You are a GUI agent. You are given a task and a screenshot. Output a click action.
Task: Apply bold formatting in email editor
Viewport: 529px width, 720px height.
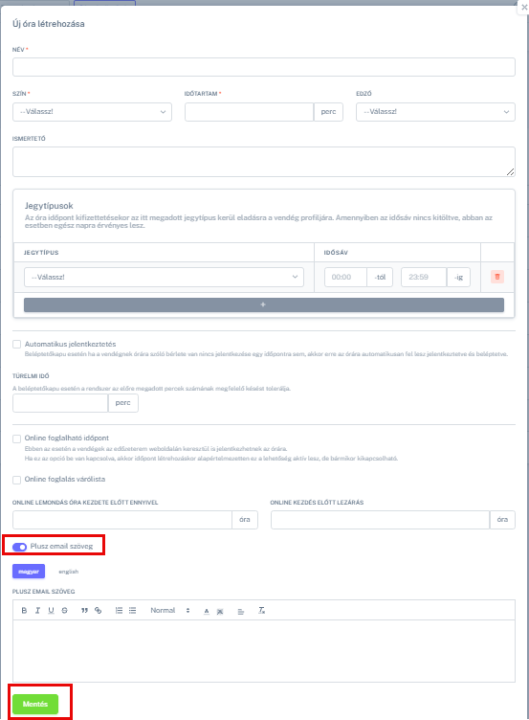24,610
